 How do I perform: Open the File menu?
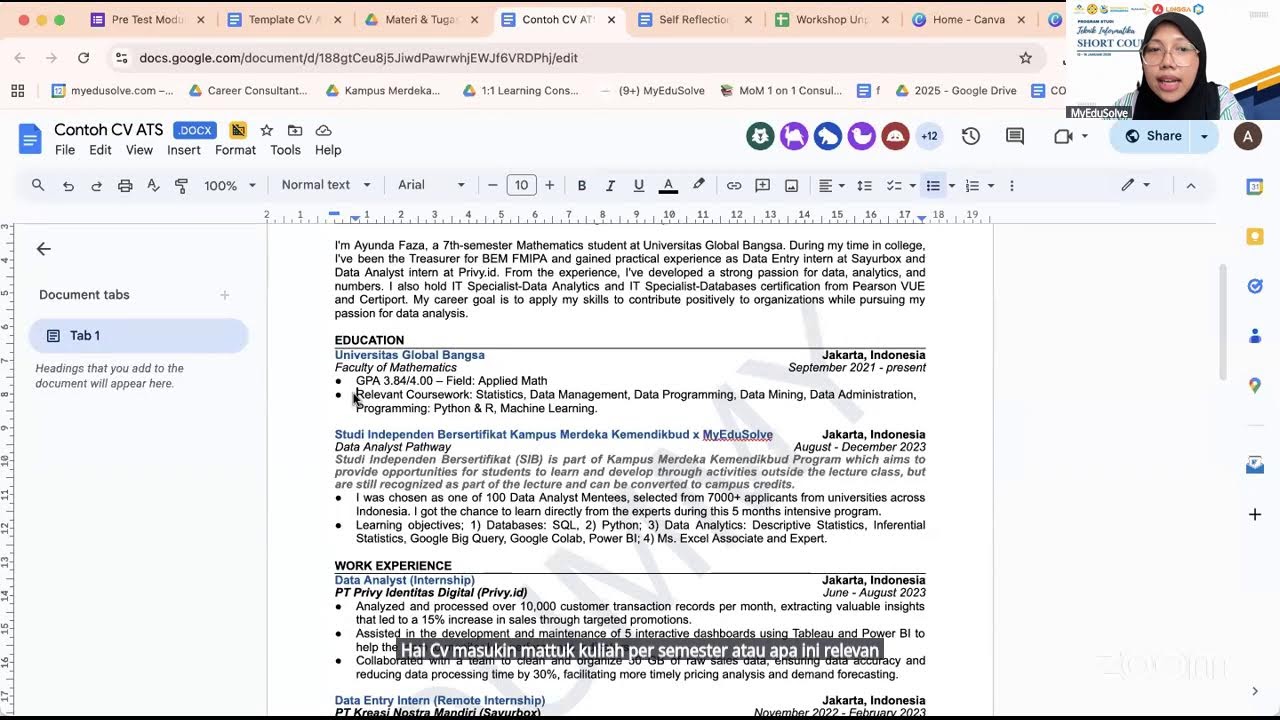pos(65,150)
